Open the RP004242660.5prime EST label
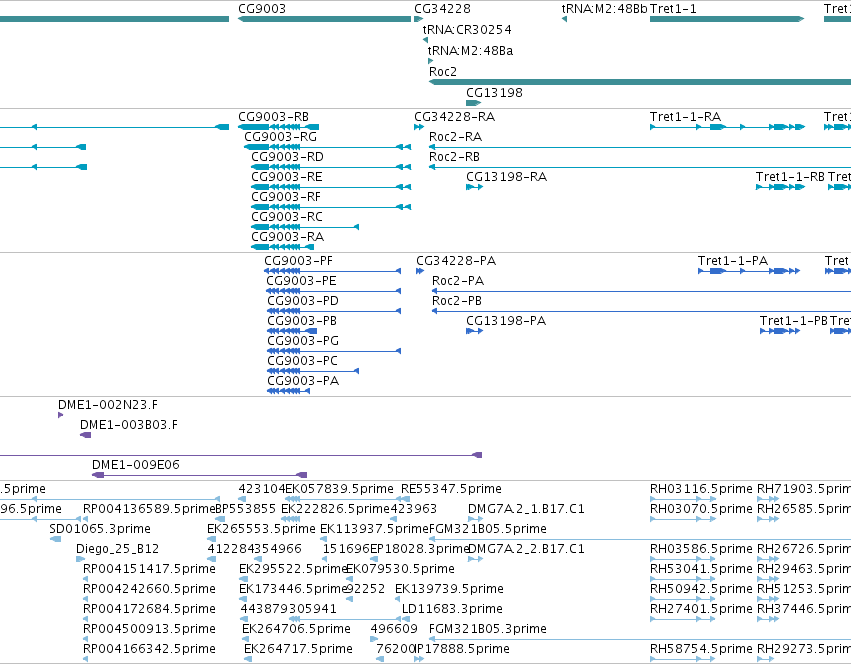Screen dimensions: 851x664 (149, 589)
